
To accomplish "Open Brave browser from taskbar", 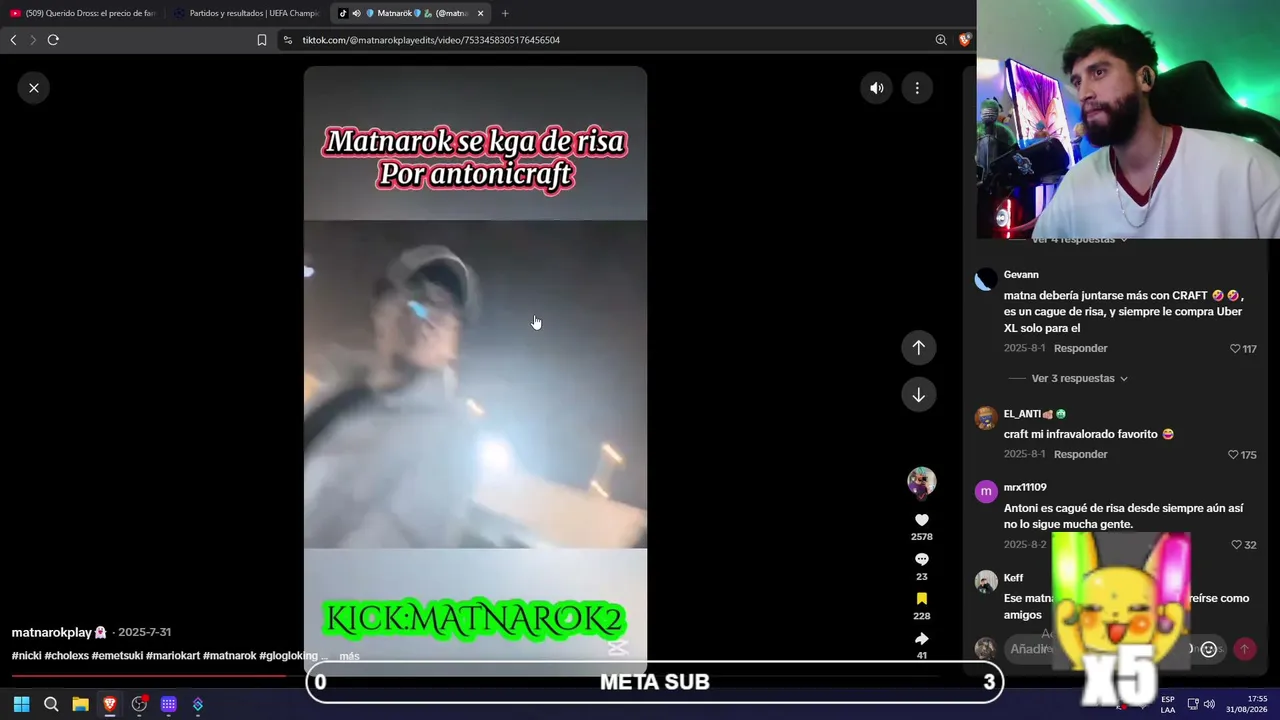I will pyautogui.click(x=110, y=704).
